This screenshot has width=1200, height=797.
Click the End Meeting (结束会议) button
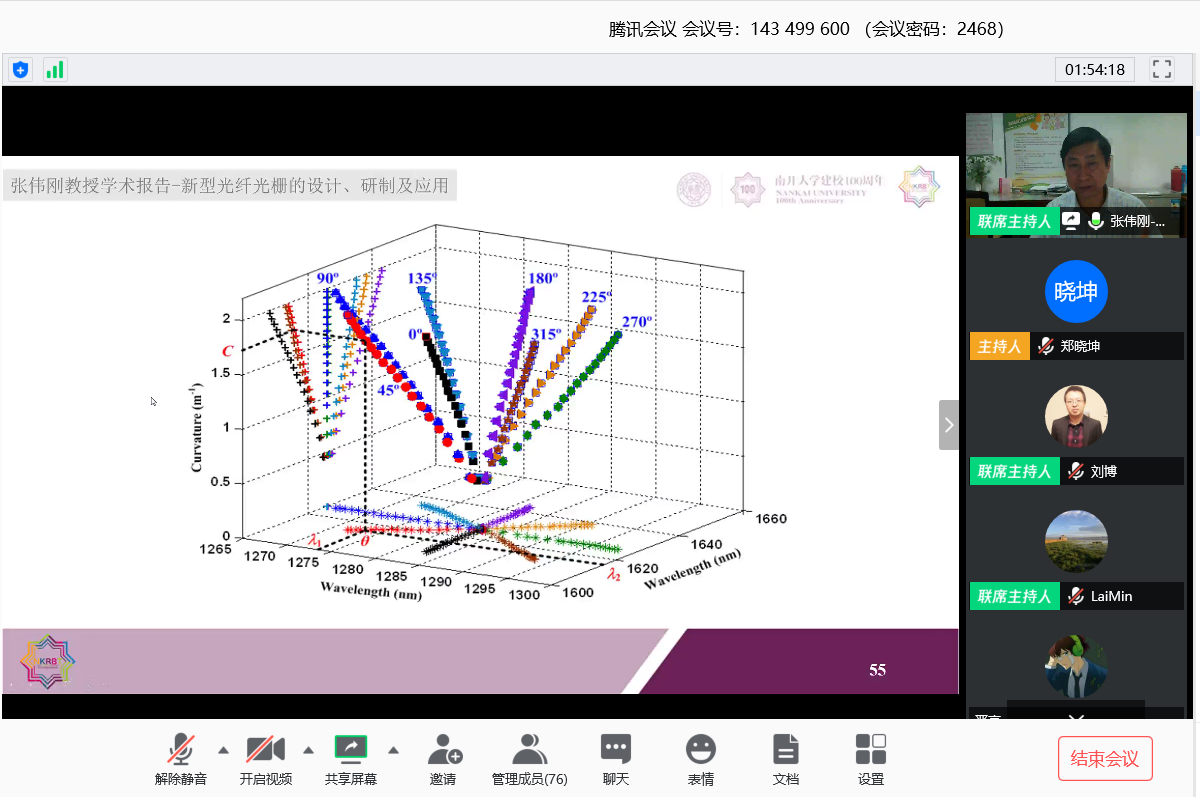pyautogui.click(x=1105, y=759)
